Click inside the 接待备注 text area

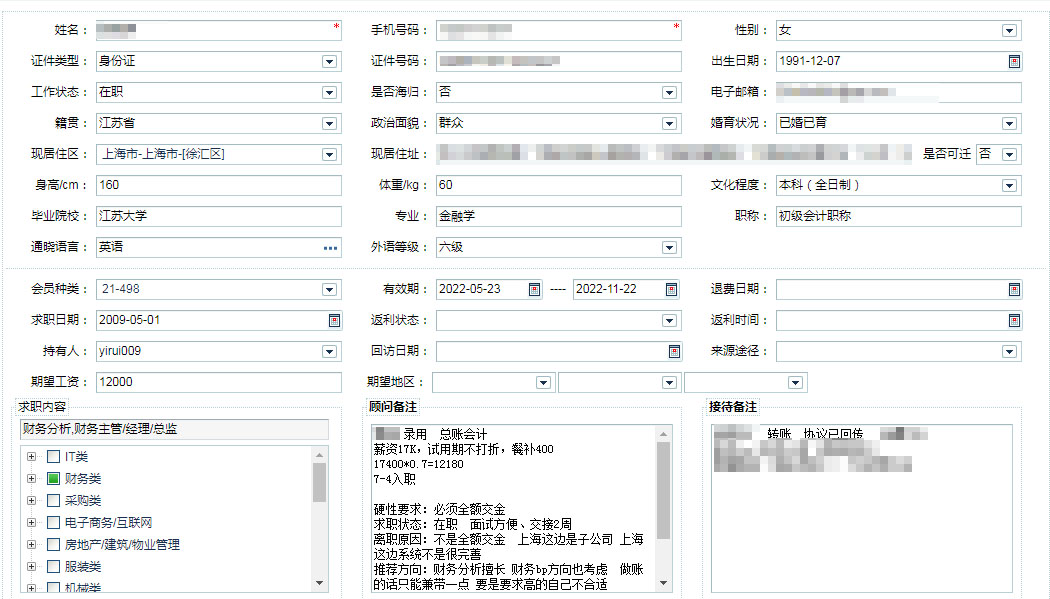pyautogui.click(x=862, y=509)
